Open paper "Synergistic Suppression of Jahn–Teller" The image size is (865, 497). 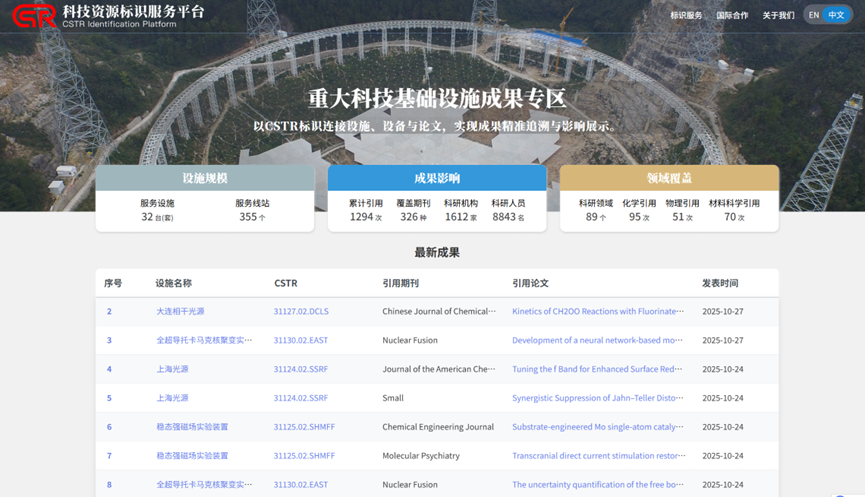click(598, 398)
